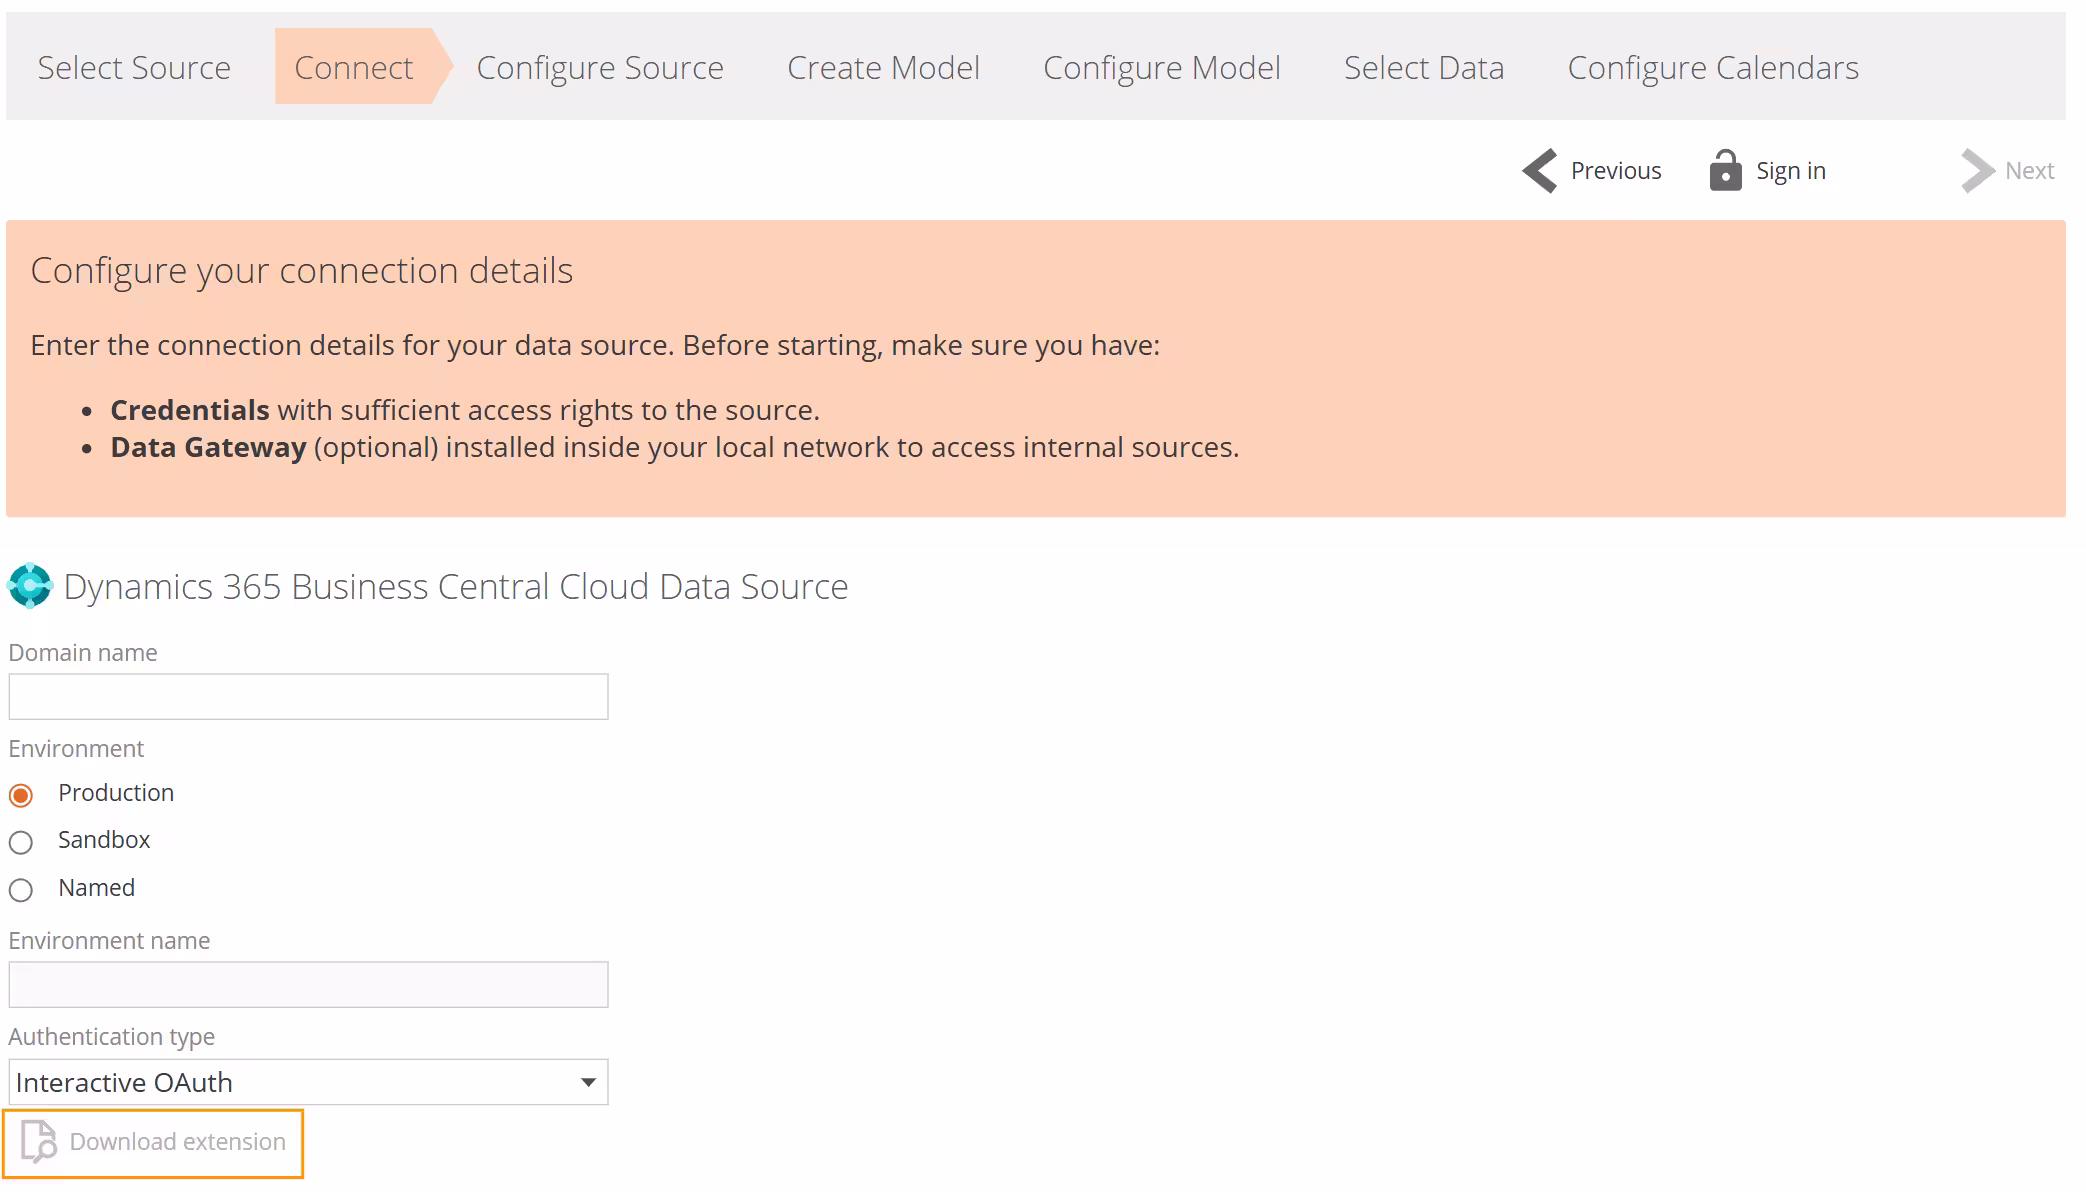This screenshot has height=1192, width=2086.
Task: Click the bold 'Data Gateway' text
Action: [208, 447]
